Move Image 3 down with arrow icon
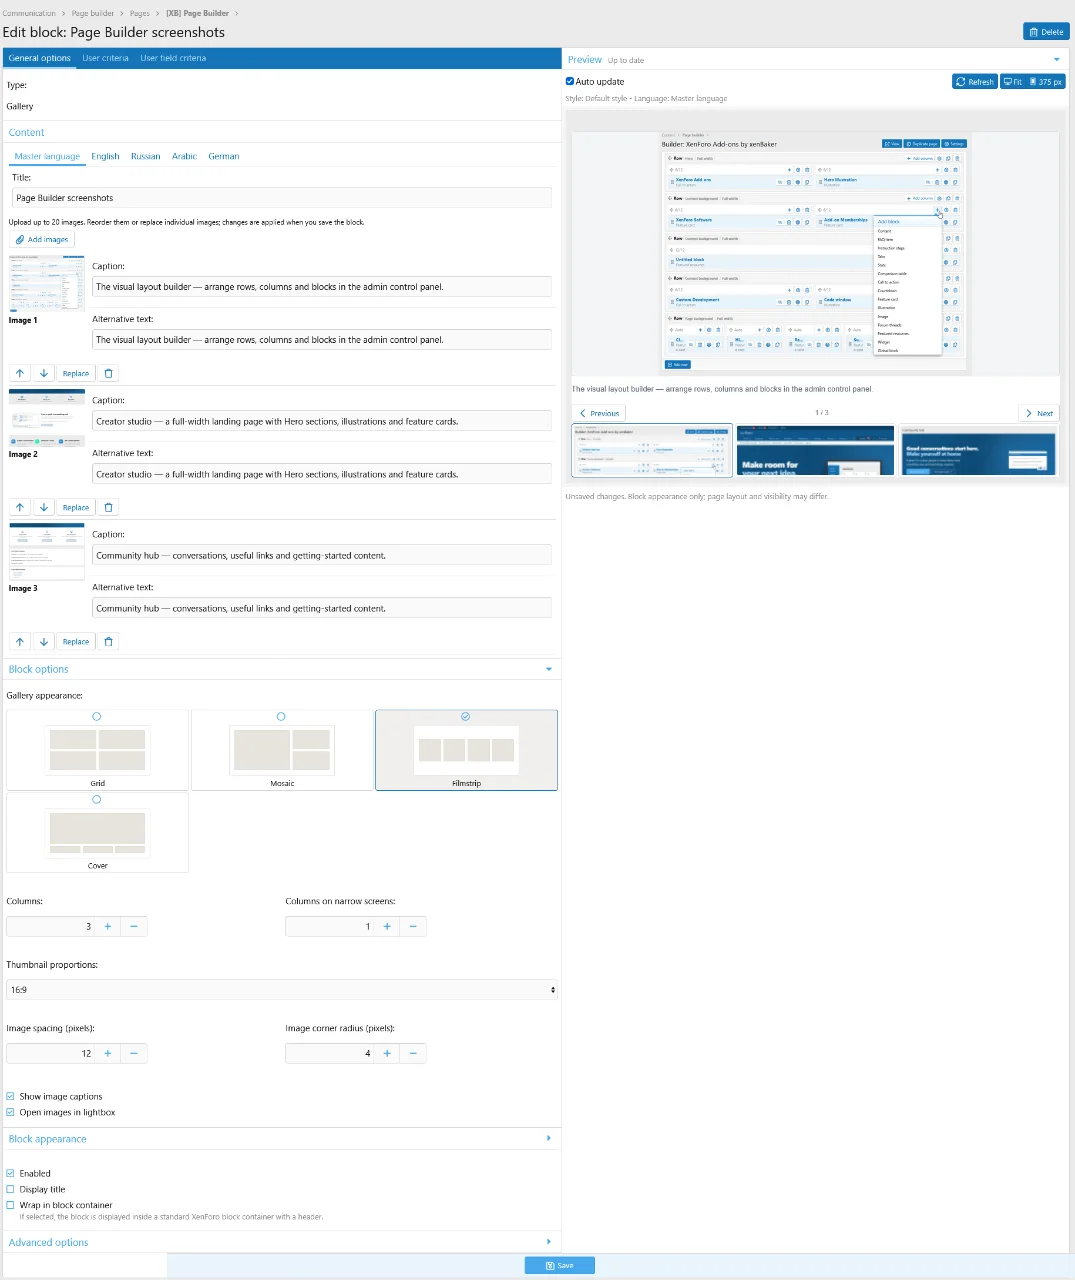 (44, 641)
